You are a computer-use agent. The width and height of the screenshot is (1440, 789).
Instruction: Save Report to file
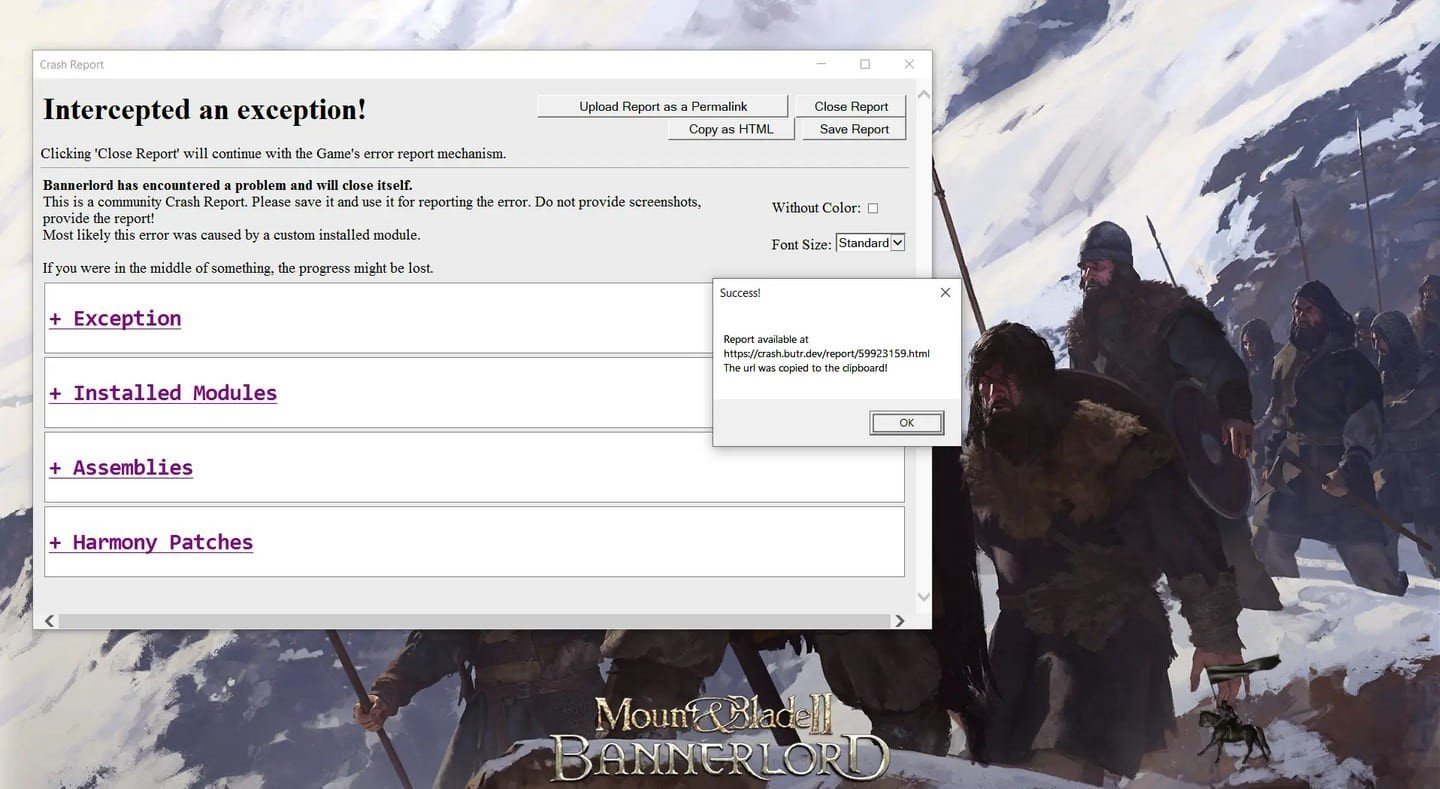tap(854, 129)
